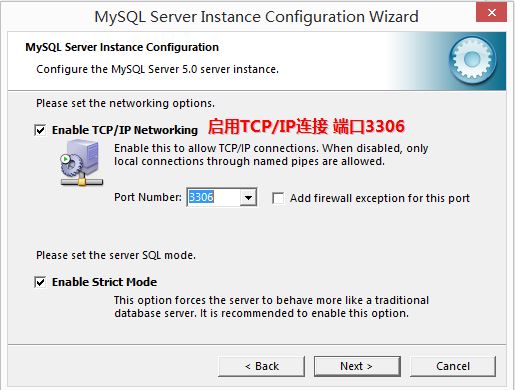Toggle Enable TCP/IP Networking checkbox
This screenshot has width=515, height=390.
pos(40,130)
